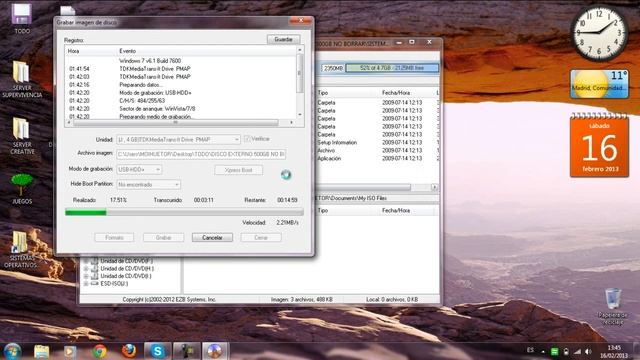Click the Madrid weather gadget
Image resolution: width=640 pixels, height=360 pixels.
click(599, 84)
